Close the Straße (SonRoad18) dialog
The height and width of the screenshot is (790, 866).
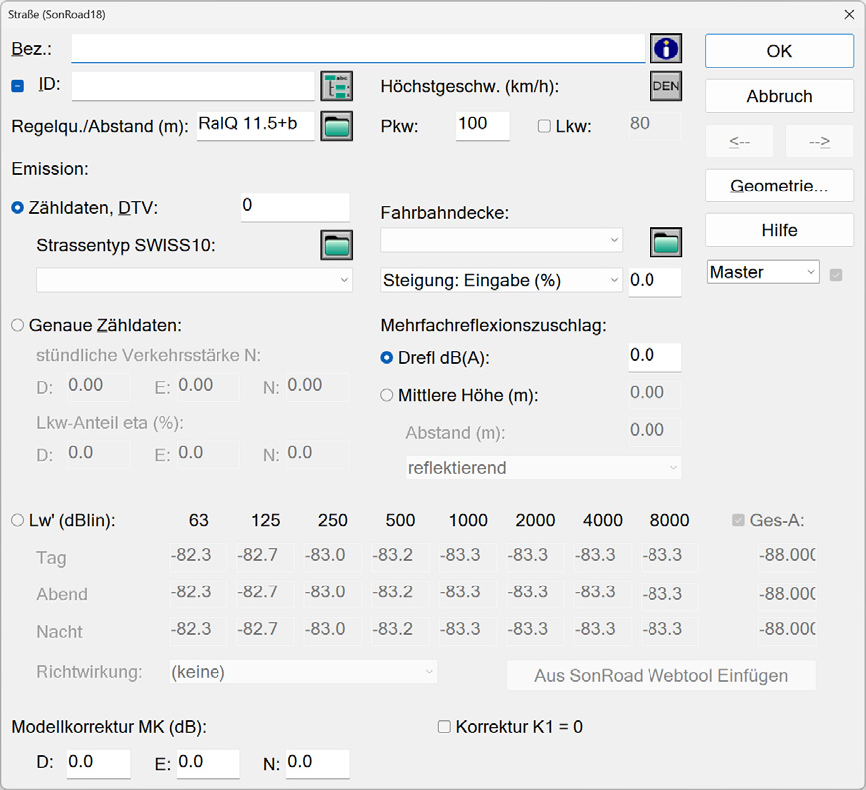[849, 14]
